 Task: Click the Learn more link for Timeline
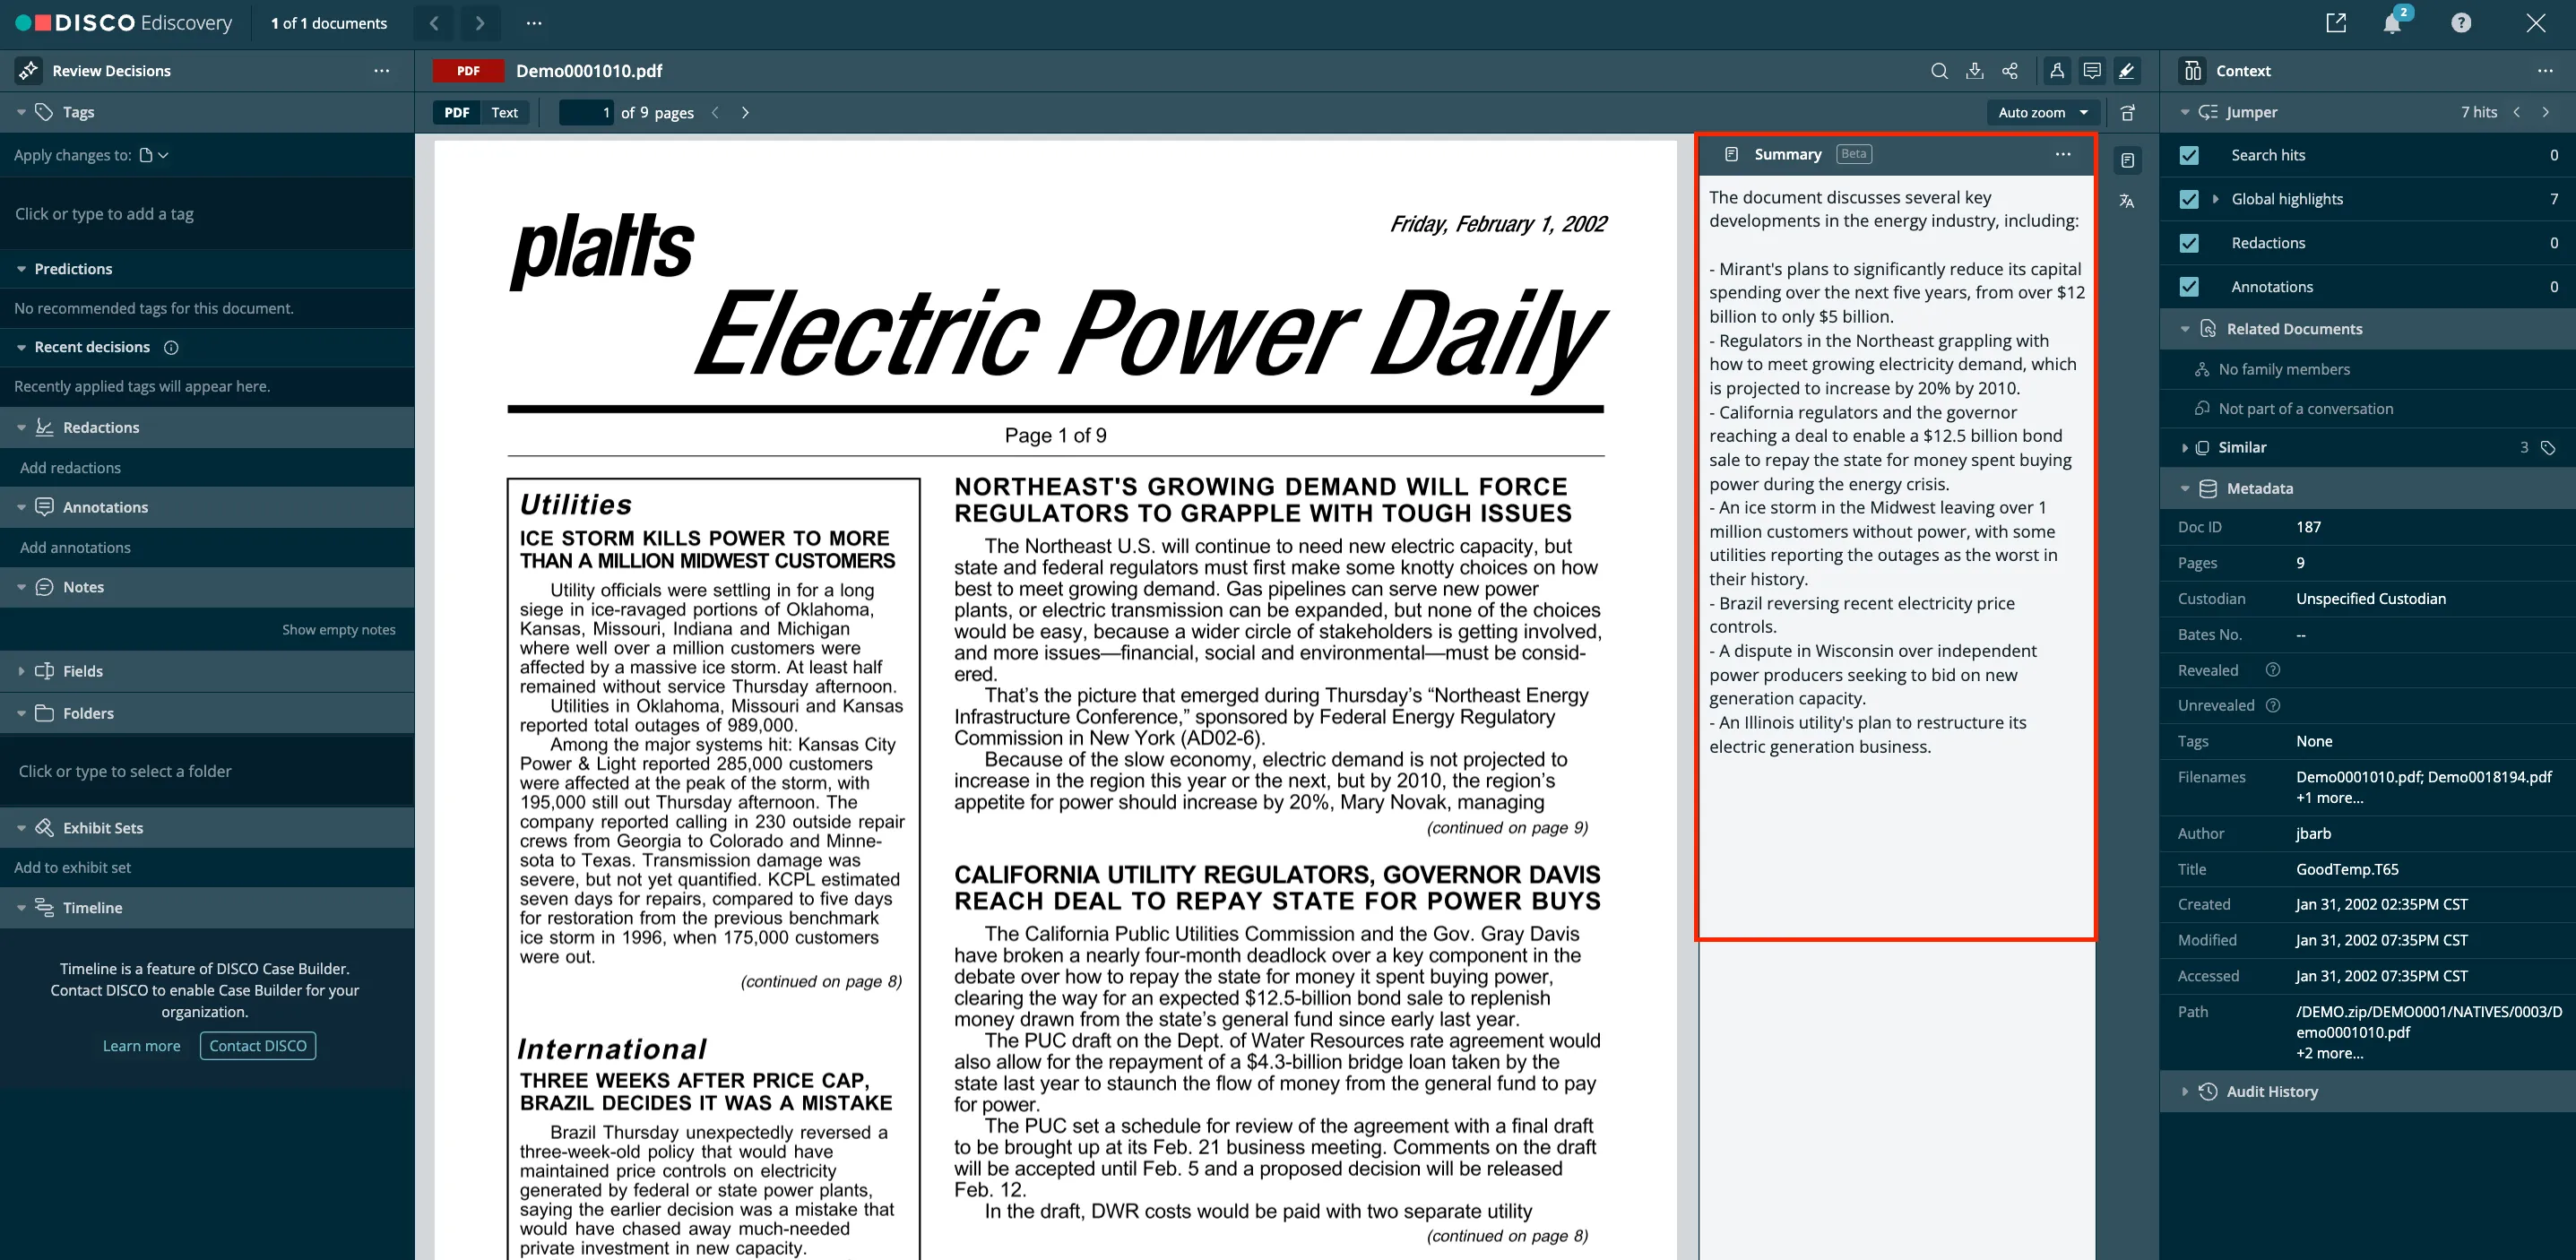pos(141,1045)
